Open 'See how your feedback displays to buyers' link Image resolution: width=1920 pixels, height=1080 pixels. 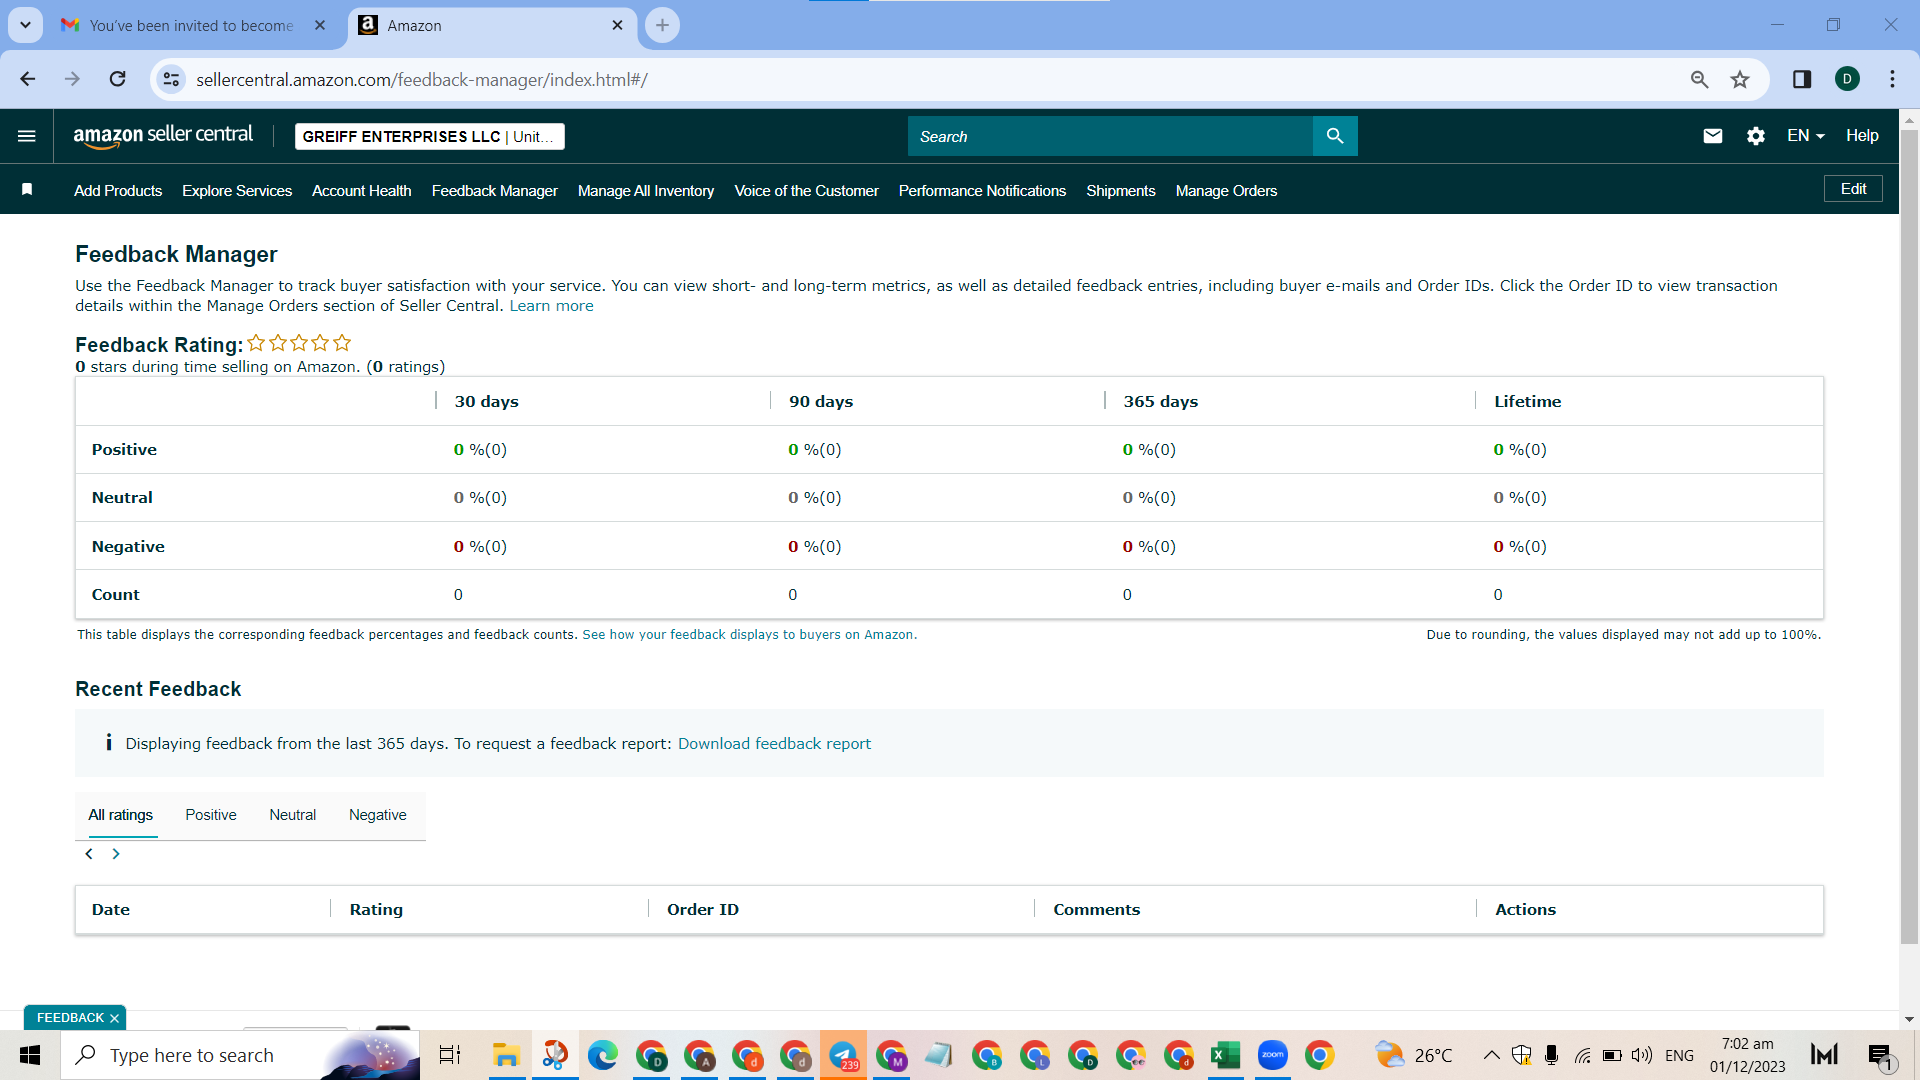[x=750, y=635]
